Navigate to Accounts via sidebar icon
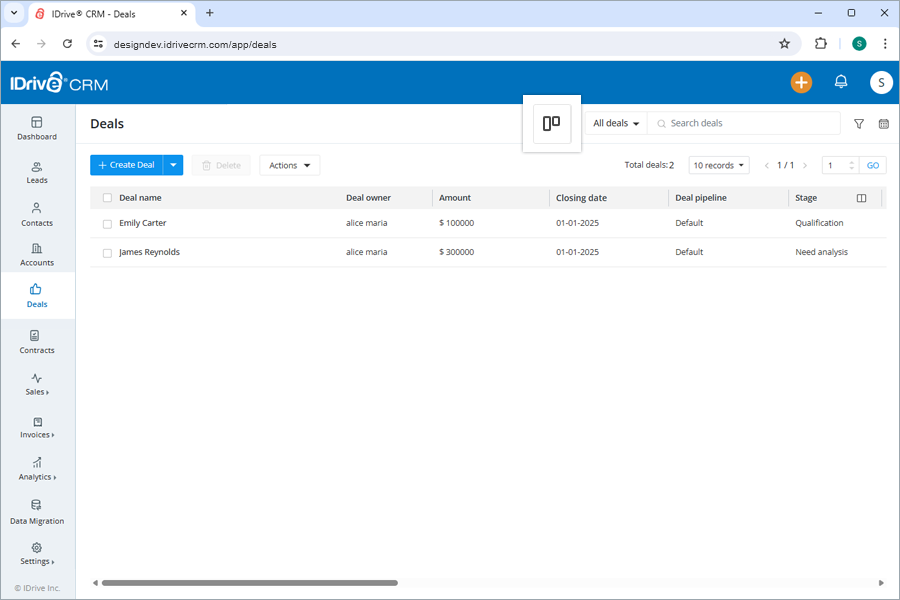Screen dimensions: 900x600 point(37,255)
